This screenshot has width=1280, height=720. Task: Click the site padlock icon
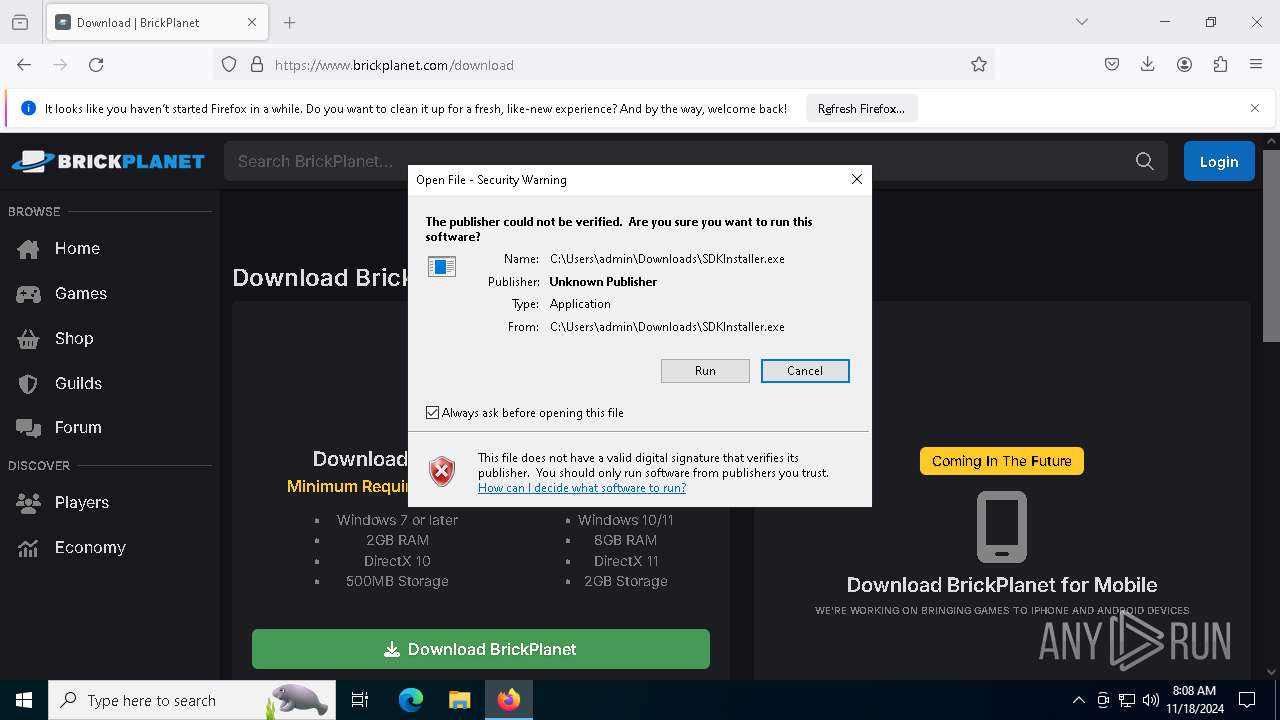[x=257, y=64]
